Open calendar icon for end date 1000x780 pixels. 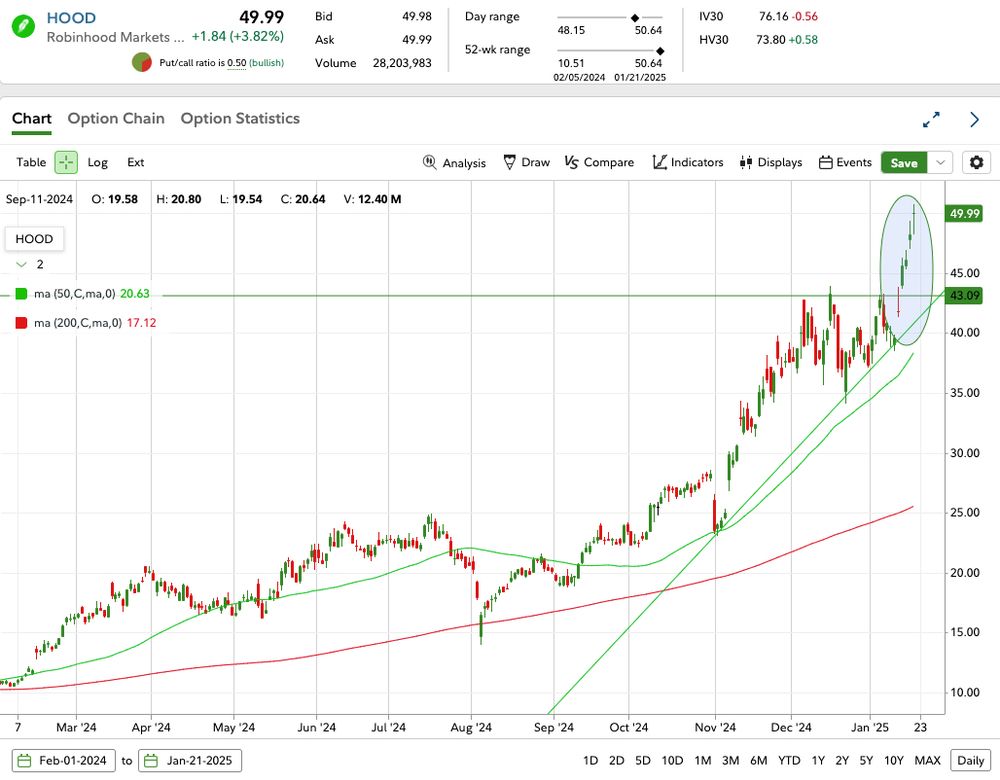[x=151, y=761]
